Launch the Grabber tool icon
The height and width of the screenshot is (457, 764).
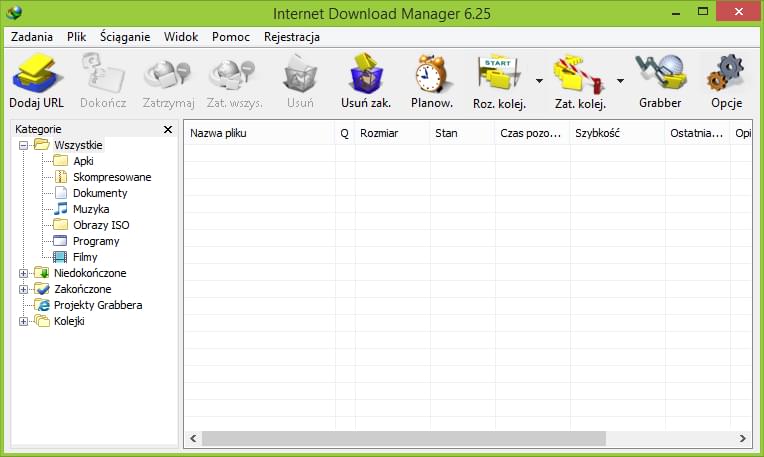click(660, 75)
